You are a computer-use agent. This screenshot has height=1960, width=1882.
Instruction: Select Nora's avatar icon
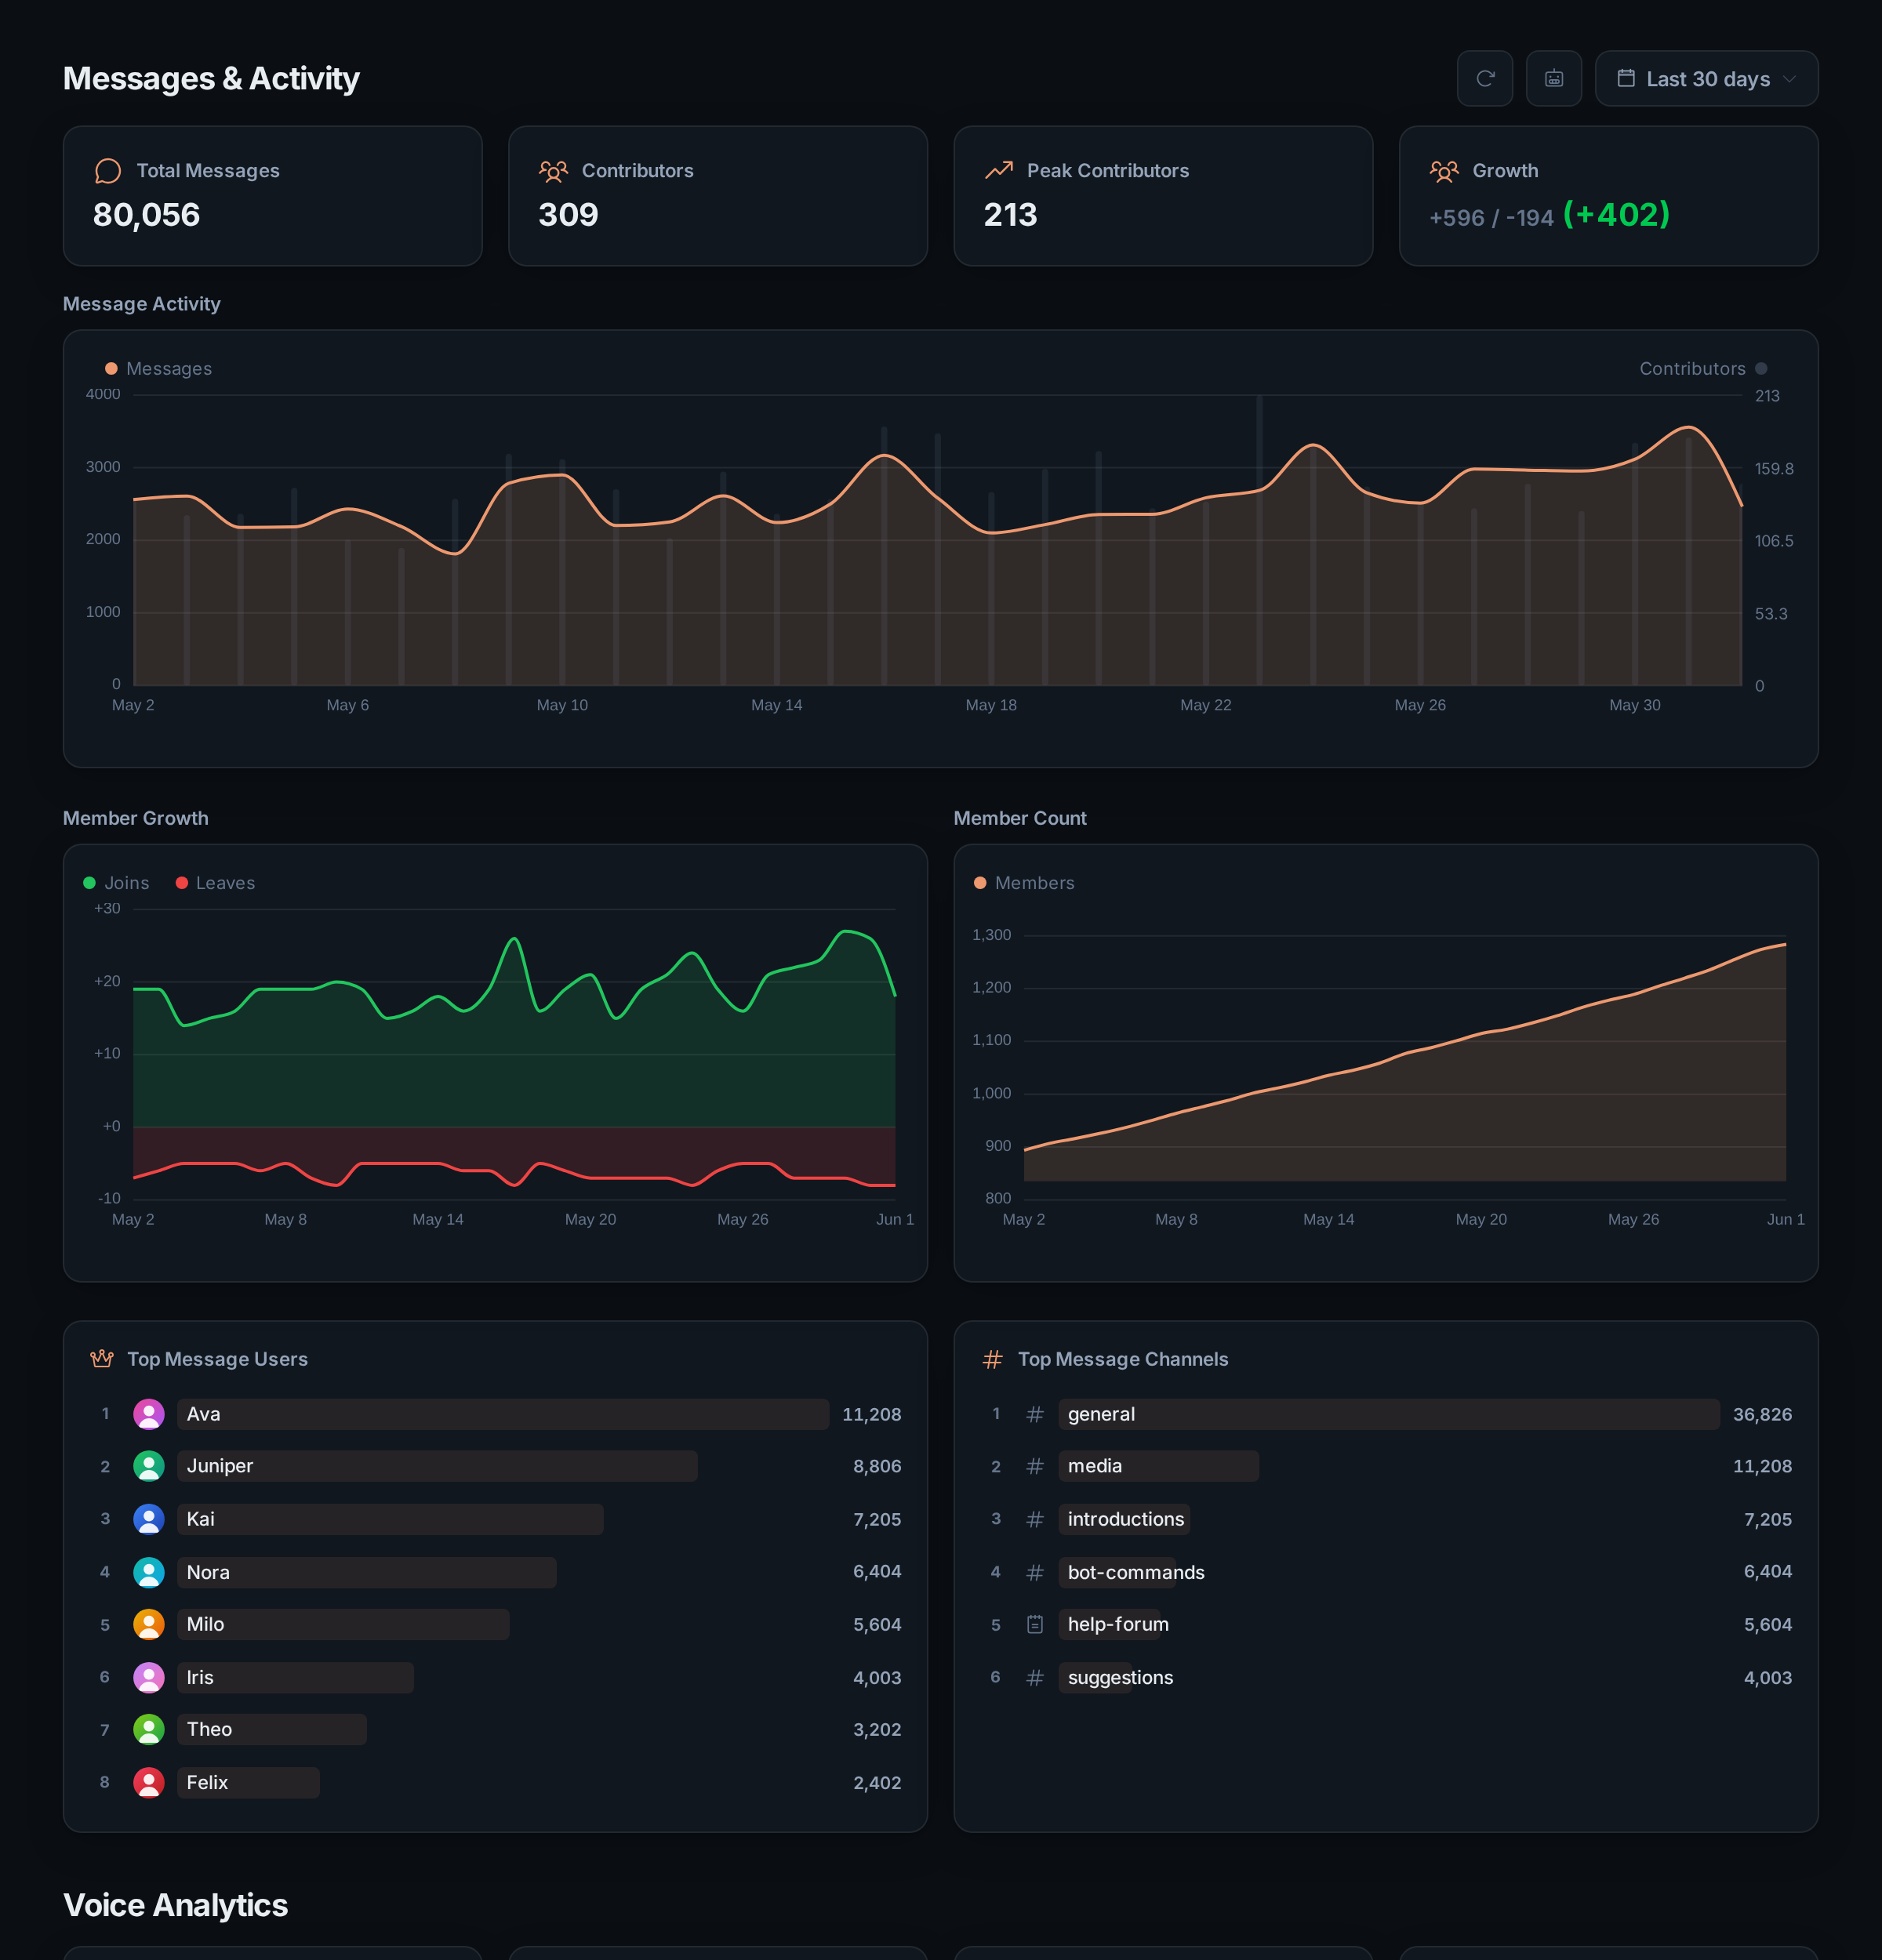[149, 1572]
